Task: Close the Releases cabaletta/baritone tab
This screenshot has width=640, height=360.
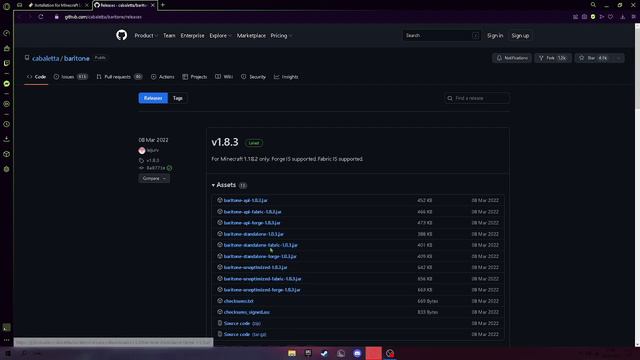Action: click(x=153, y=5)
